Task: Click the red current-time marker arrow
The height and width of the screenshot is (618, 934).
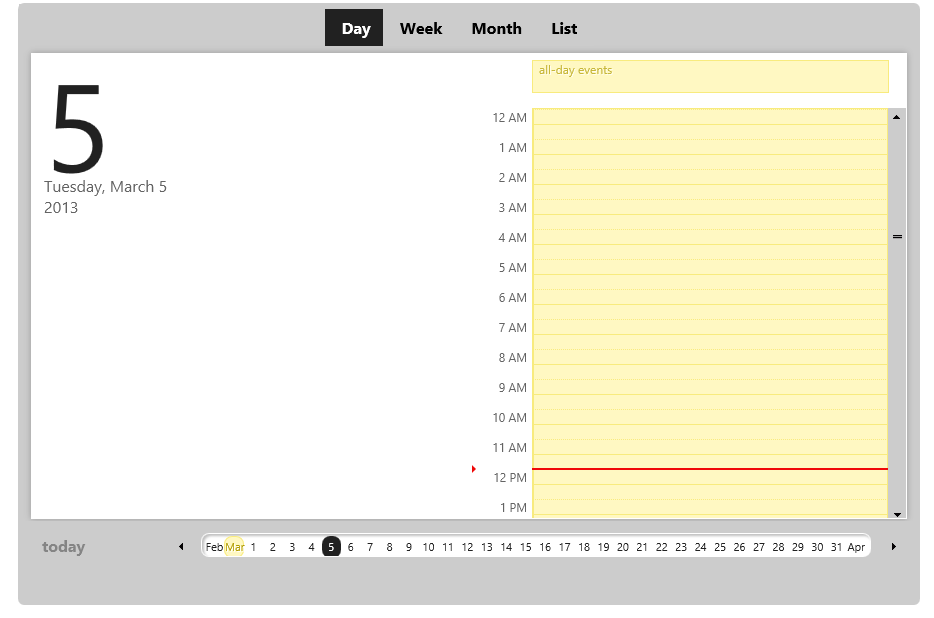Action: pyautogui.click(x=474, y=468)
